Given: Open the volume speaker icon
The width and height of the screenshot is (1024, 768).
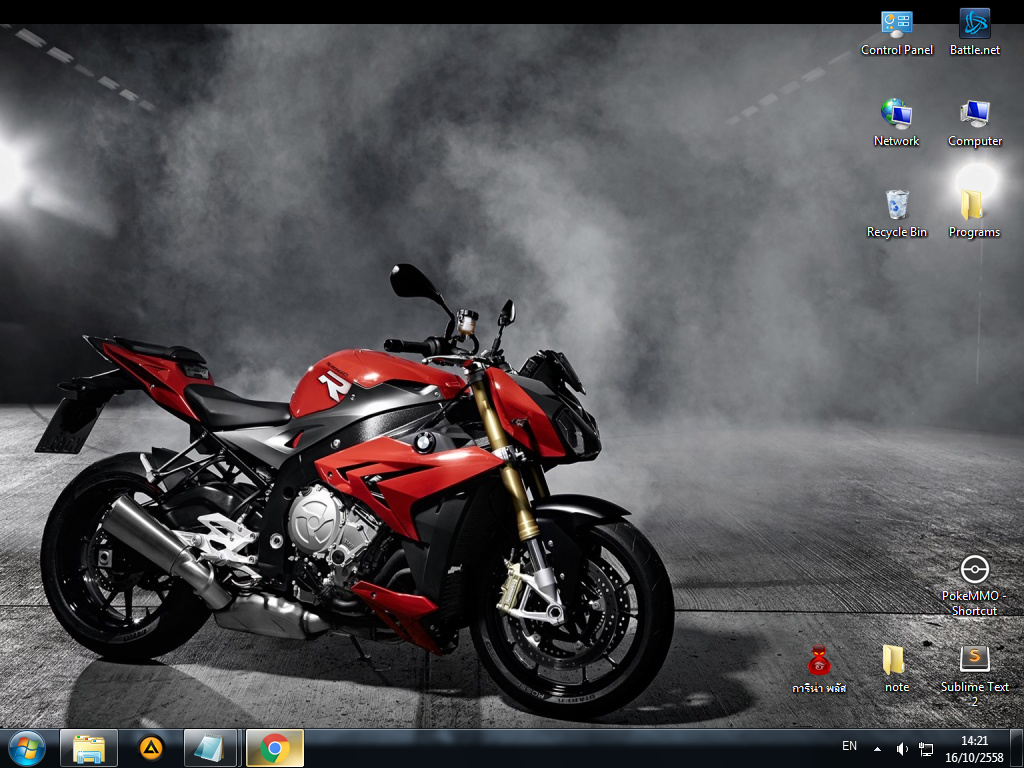Looking at the screenshot, I should point(902,749).
